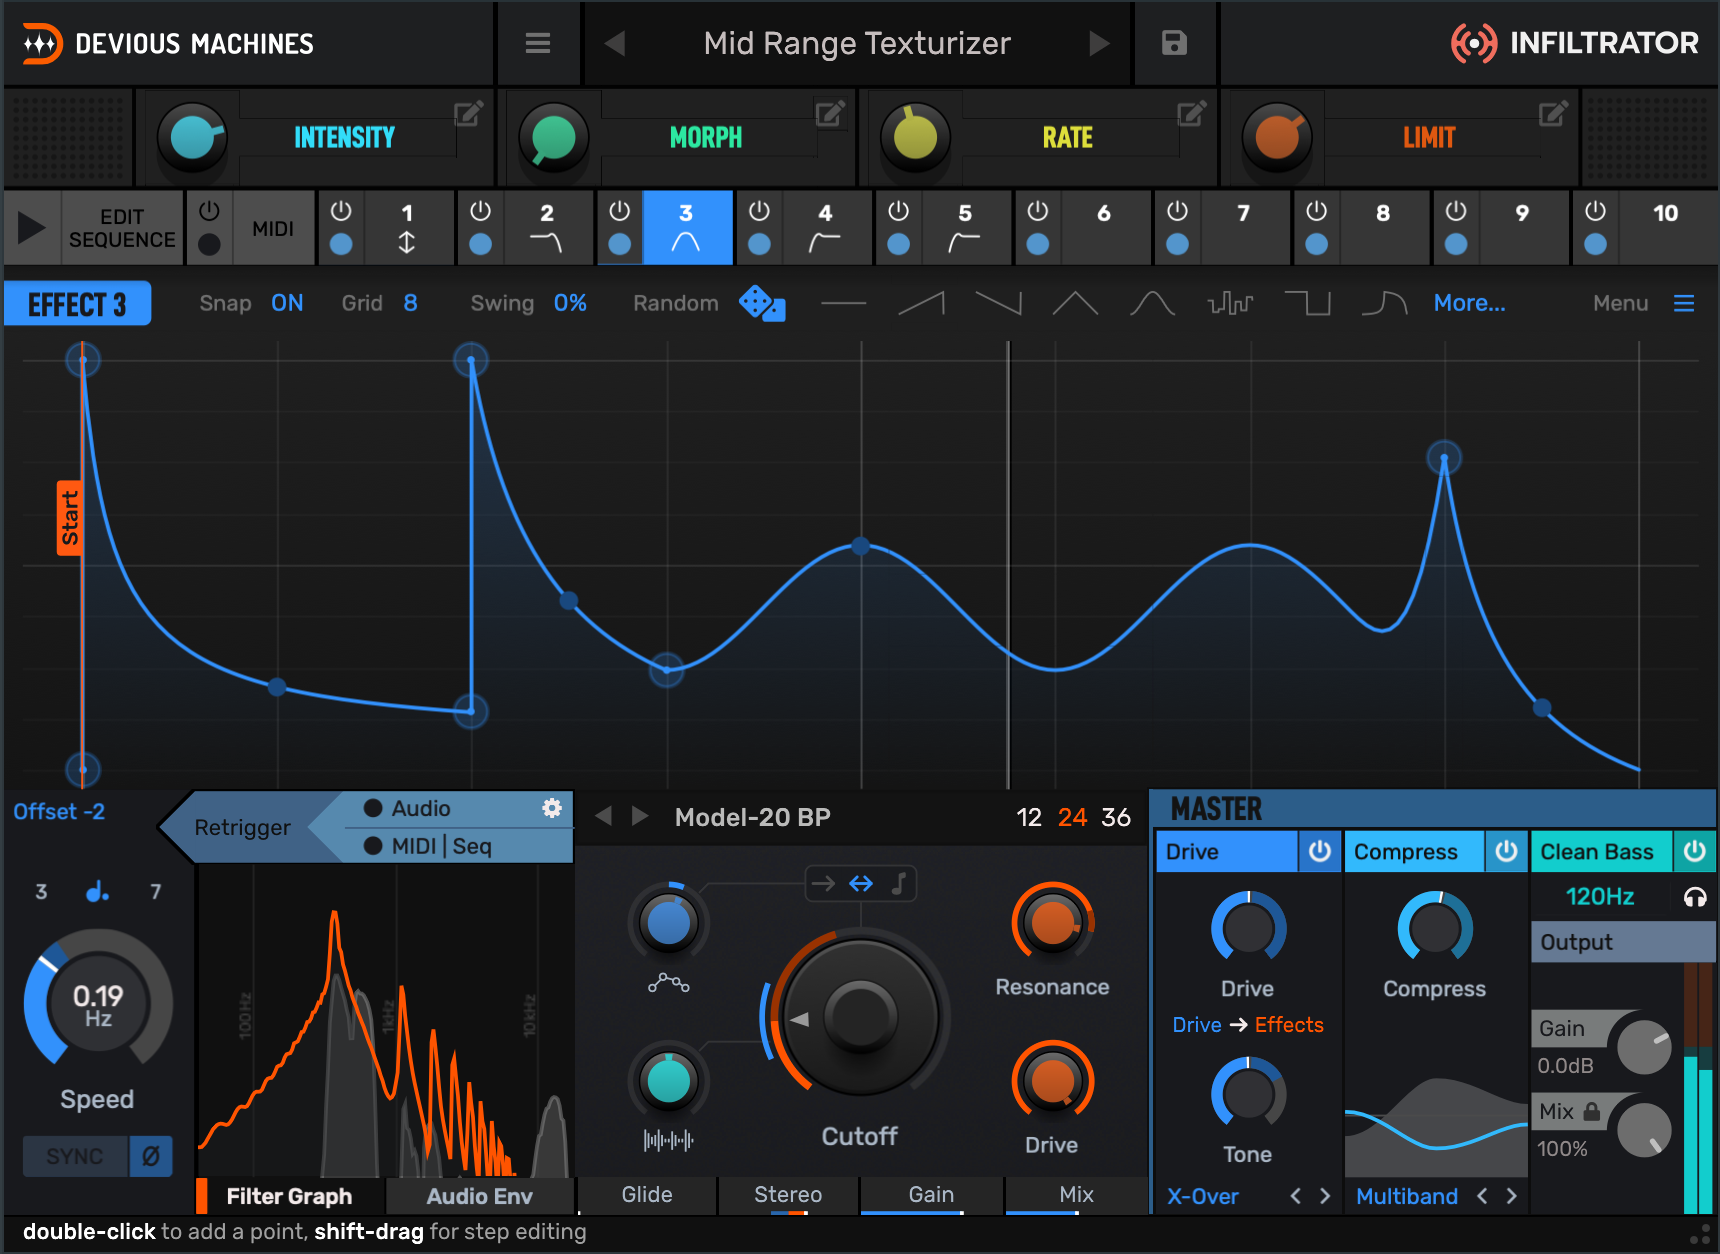Select 24 dB filter slope
The height and width of the screenshot is (1254, 1720).
click(1072, 817)
